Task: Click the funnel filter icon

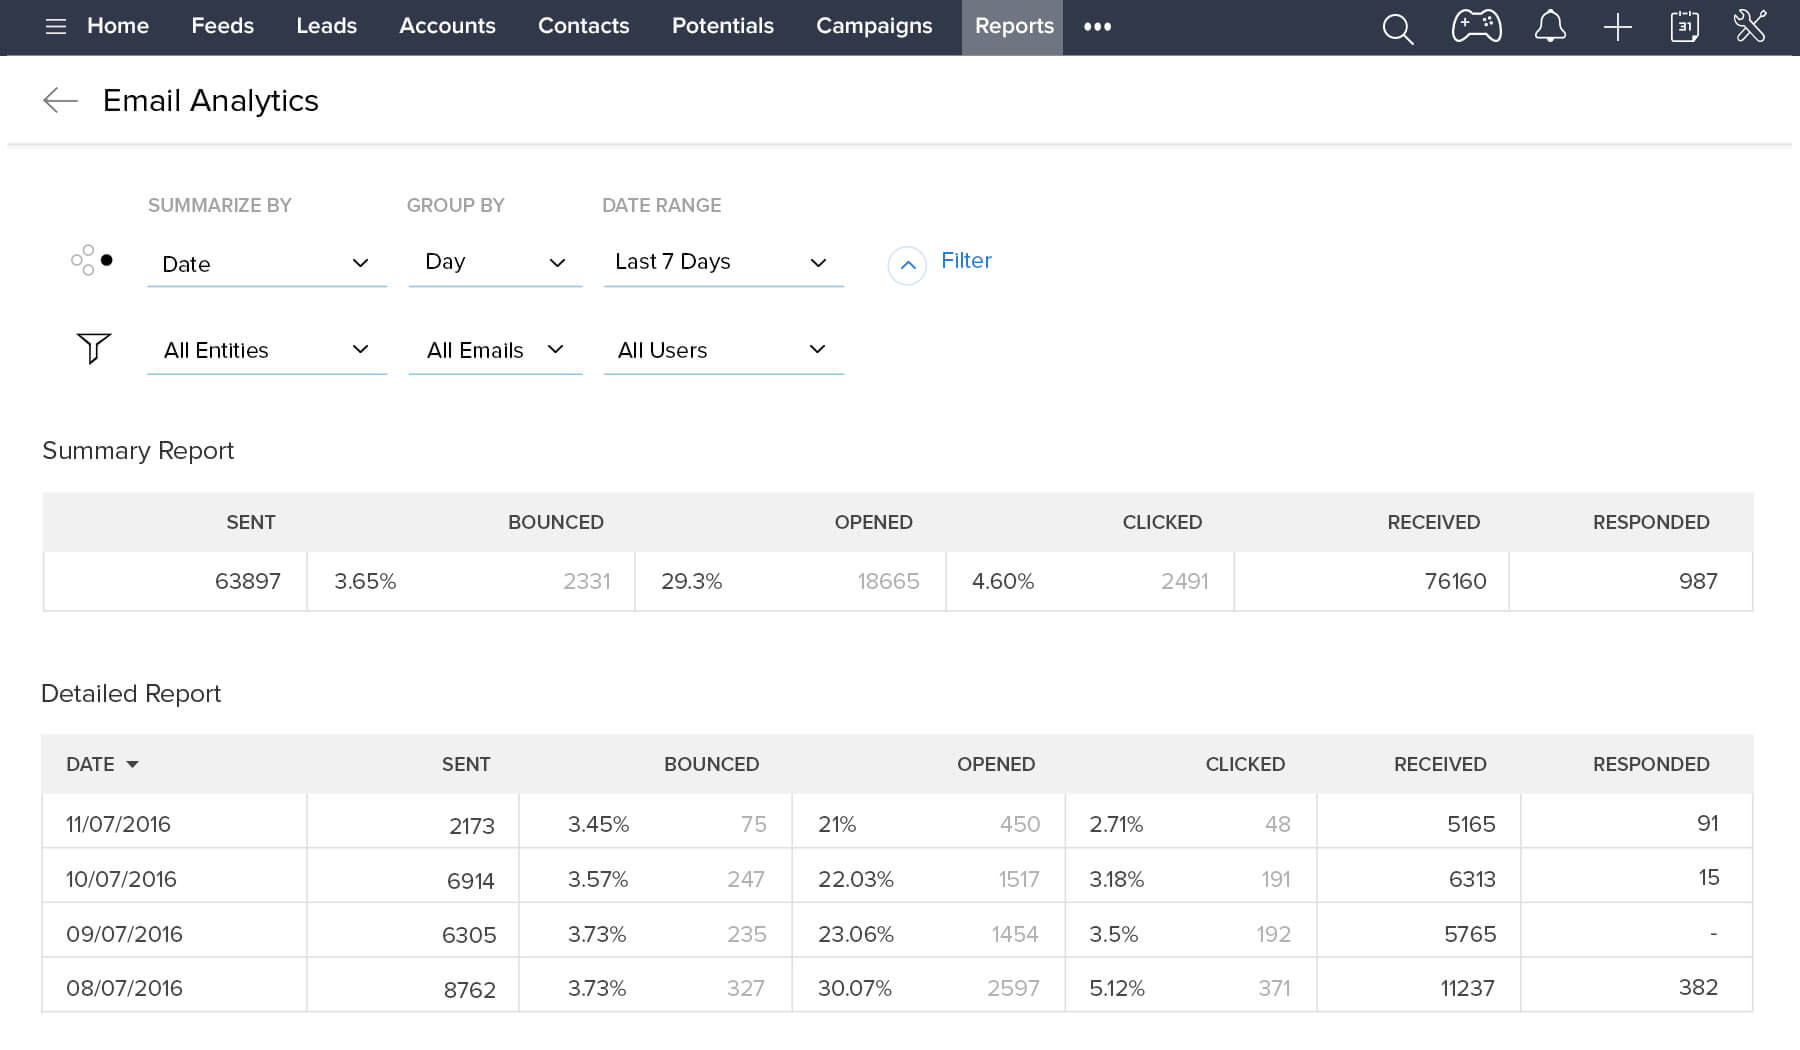Action: 93,348
